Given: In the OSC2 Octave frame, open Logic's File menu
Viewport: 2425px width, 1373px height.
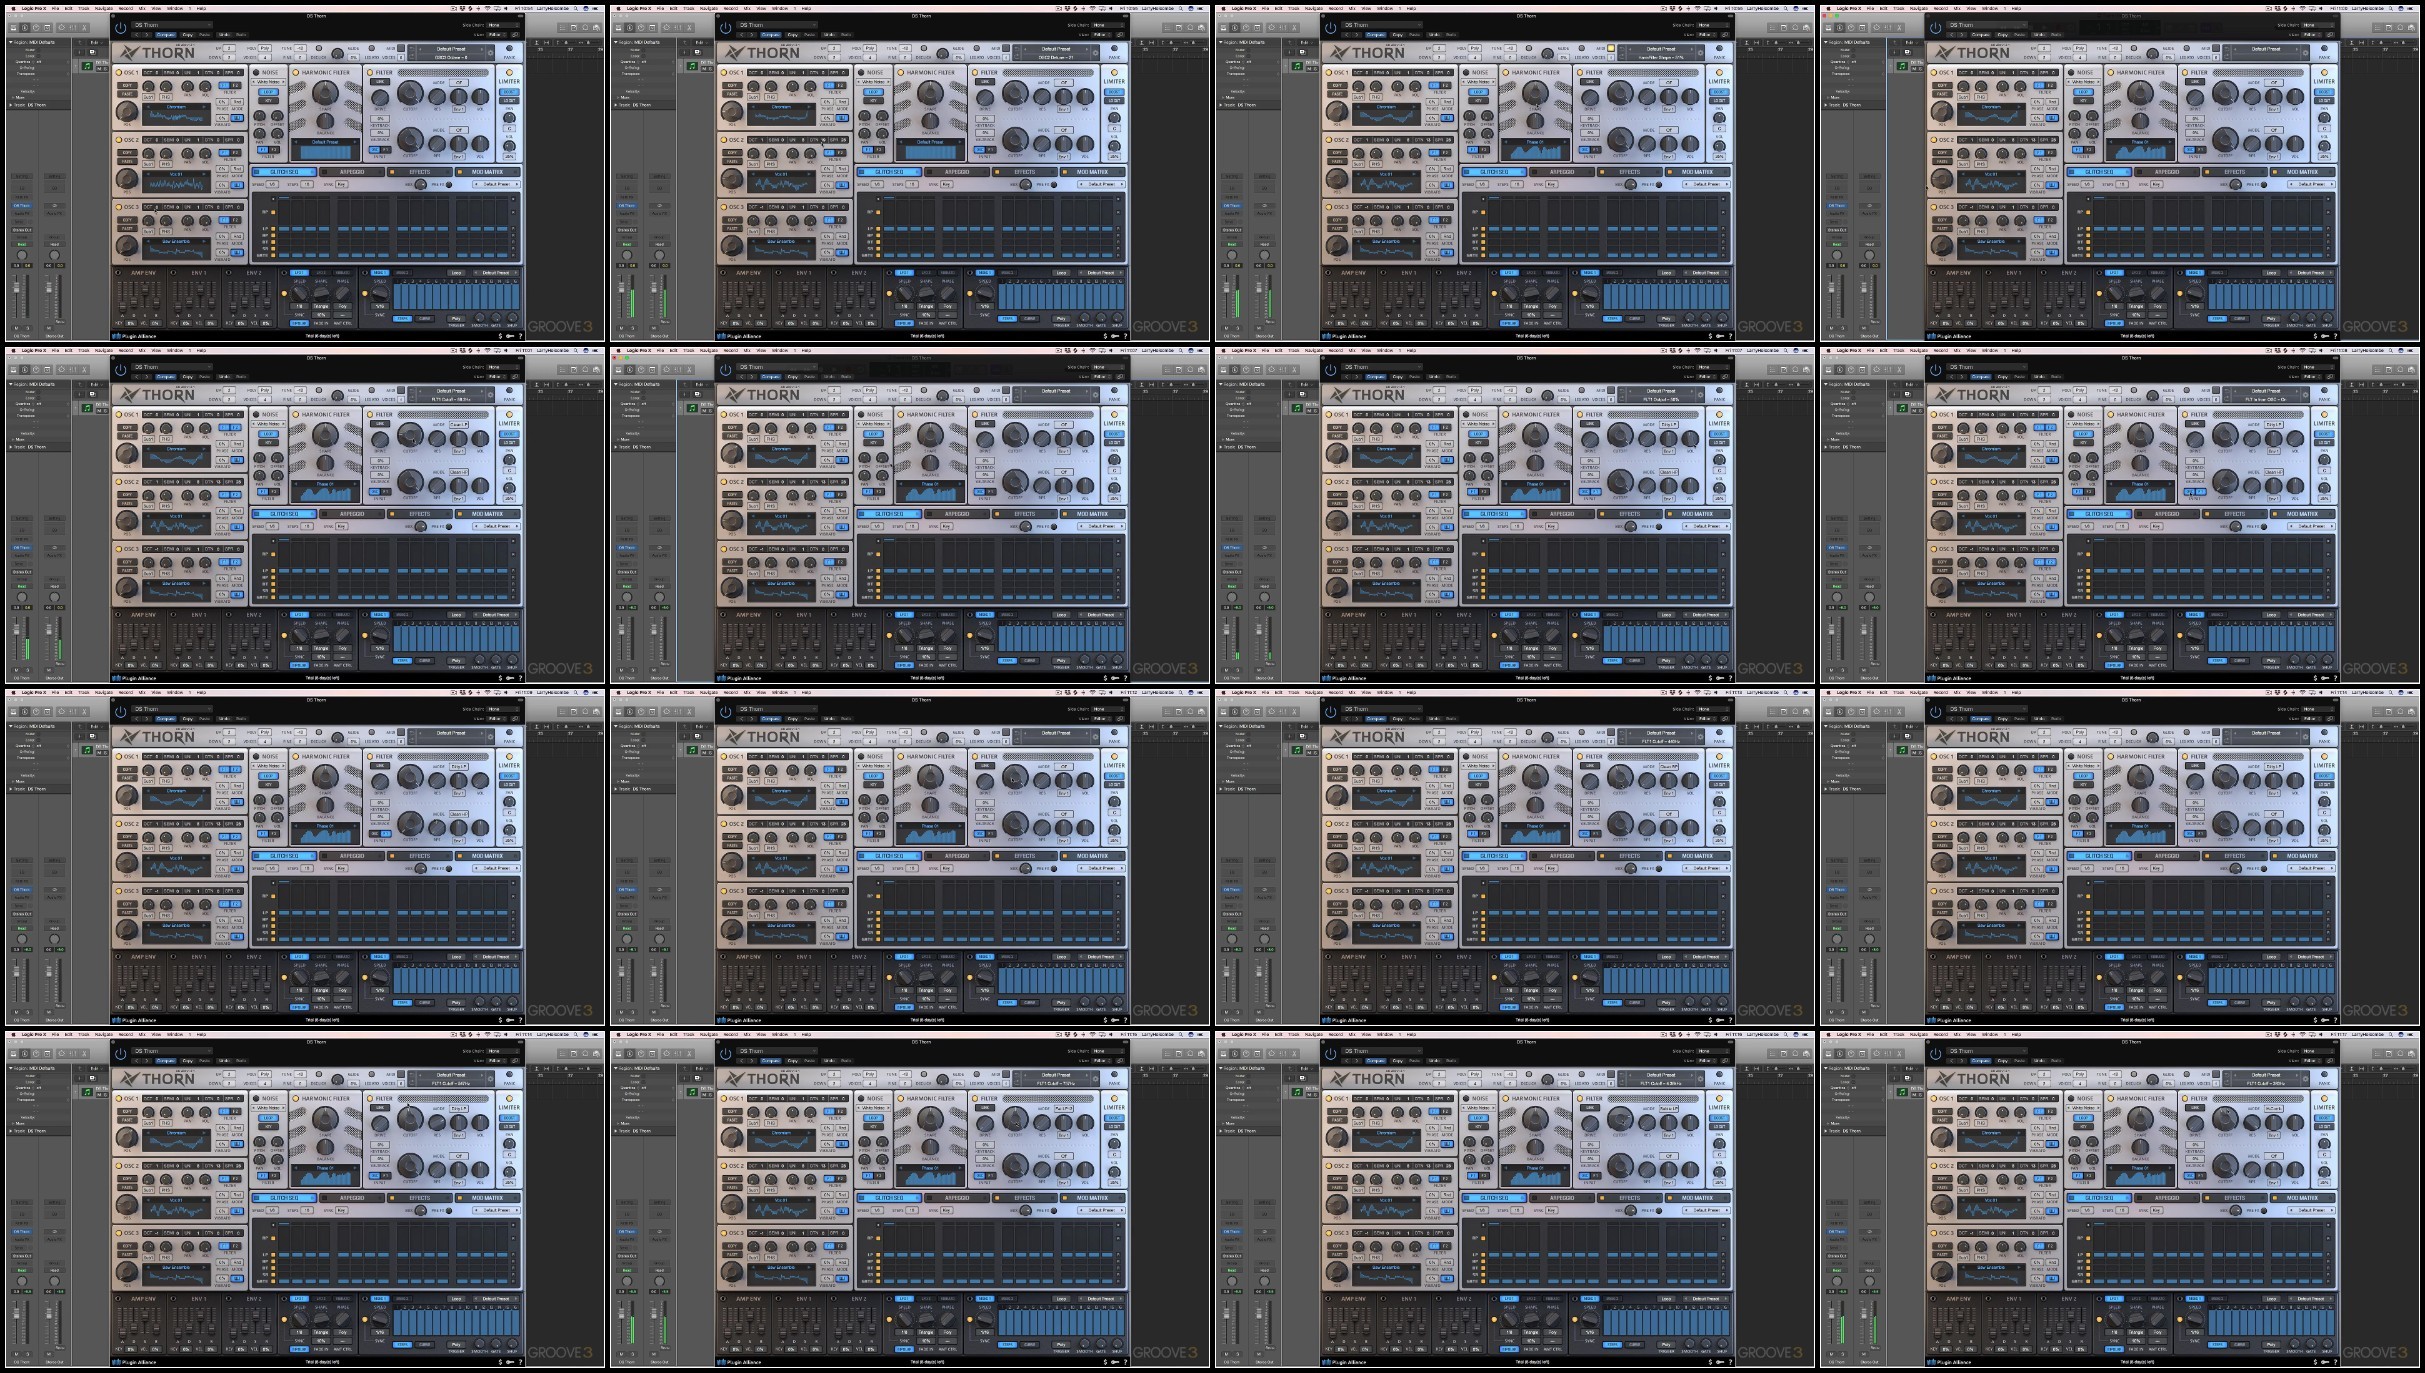Looking at the screenshot, I should (x=55, y=8).
